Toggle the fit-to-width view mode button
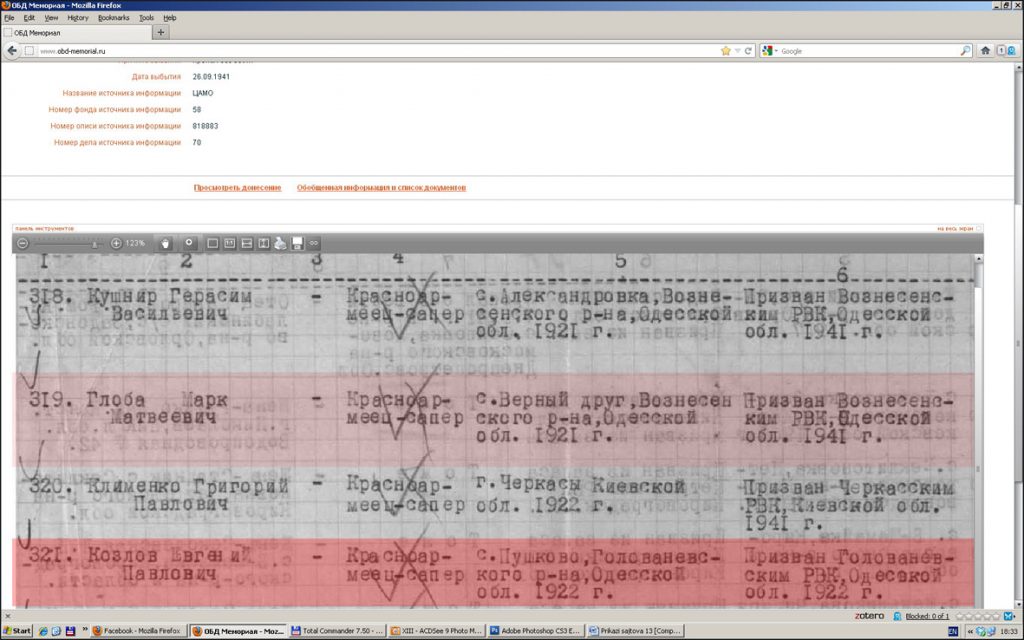The height and width of the screenshot is (640, 1024). (247, 243)
